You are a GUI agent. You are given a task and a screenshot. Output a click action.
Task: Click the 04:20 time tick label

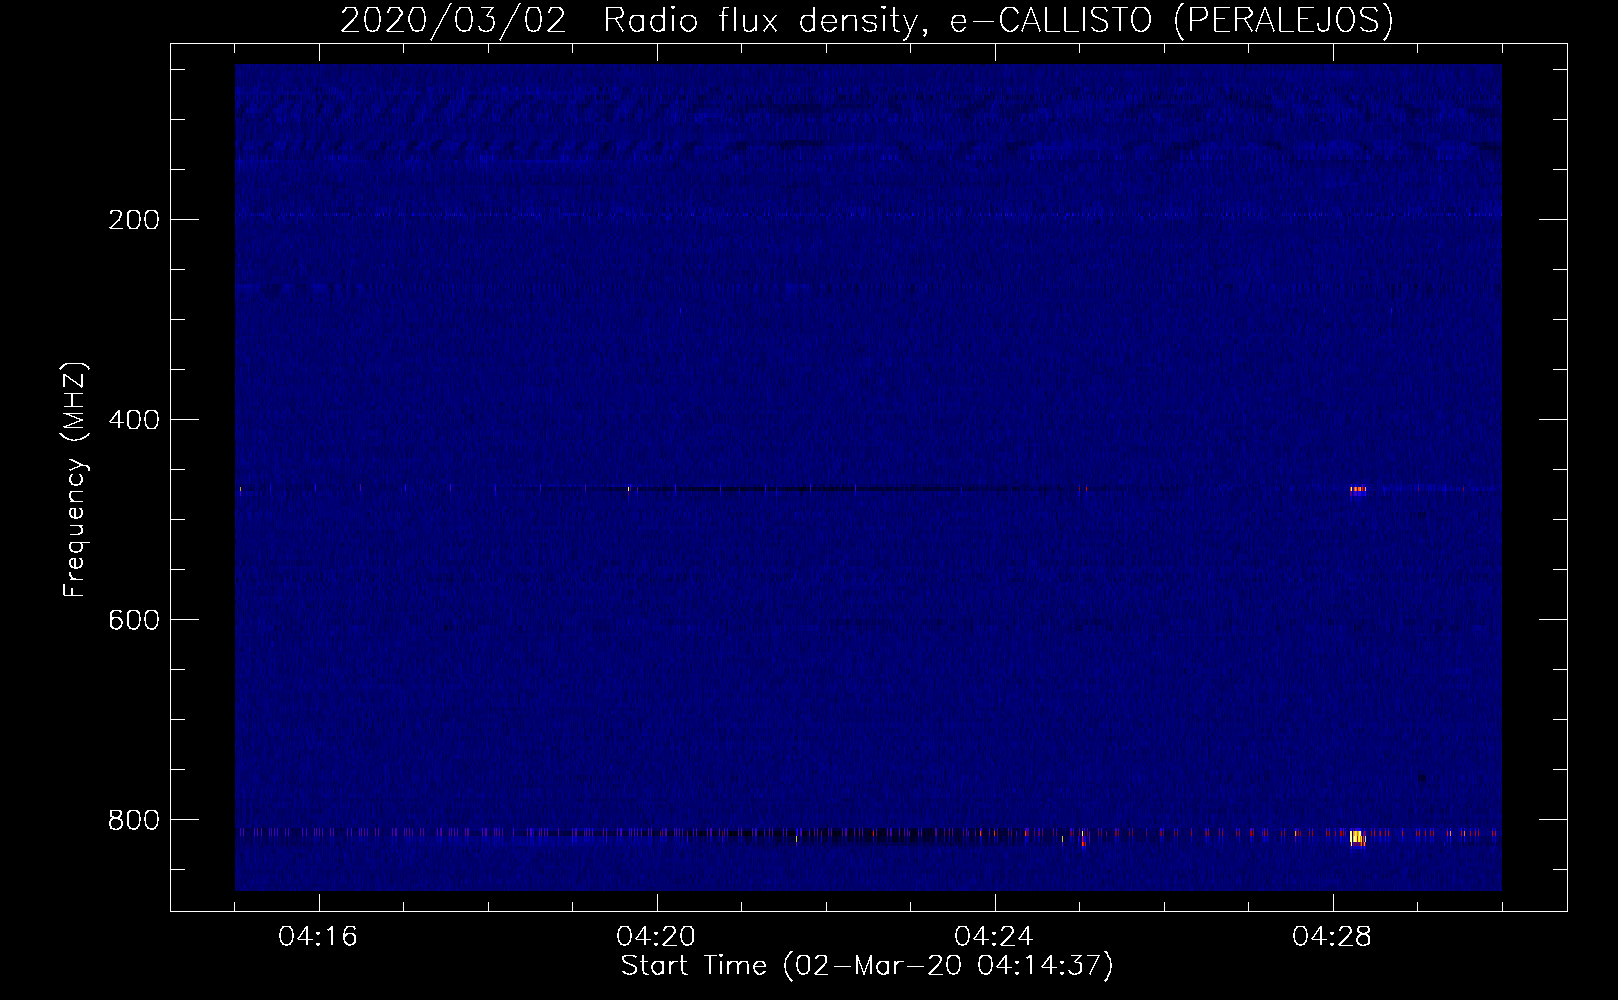click(x=656, y=937)
